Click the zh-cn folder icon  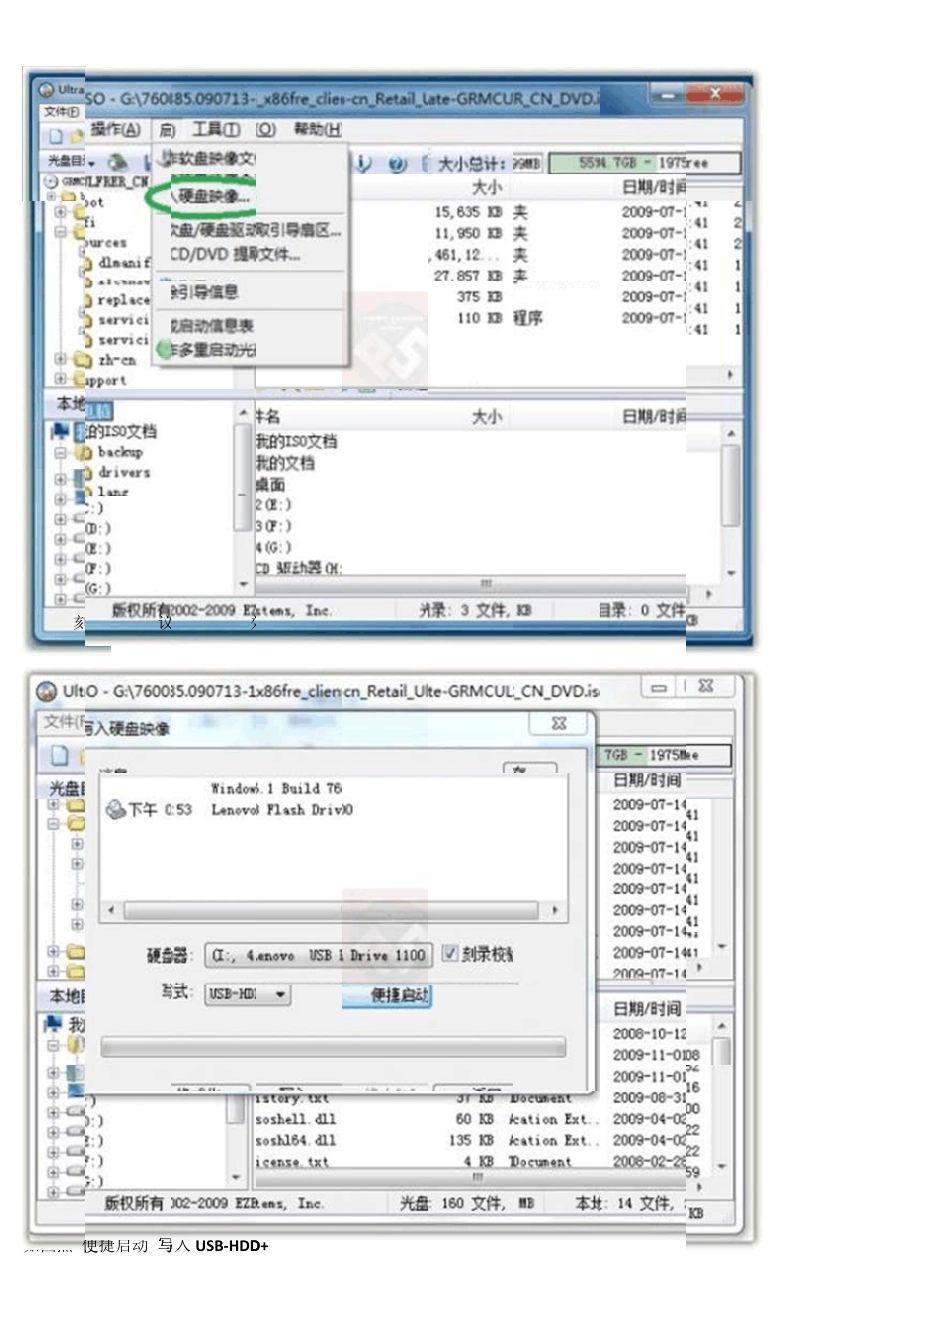click(x=82, y=359)
